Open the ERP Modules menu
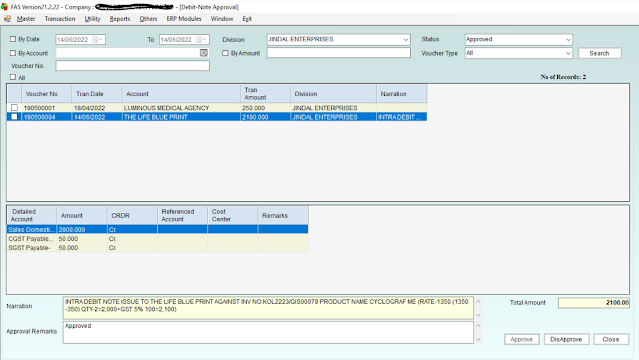The height and width of the screenshot is (360, 639). 184,19
